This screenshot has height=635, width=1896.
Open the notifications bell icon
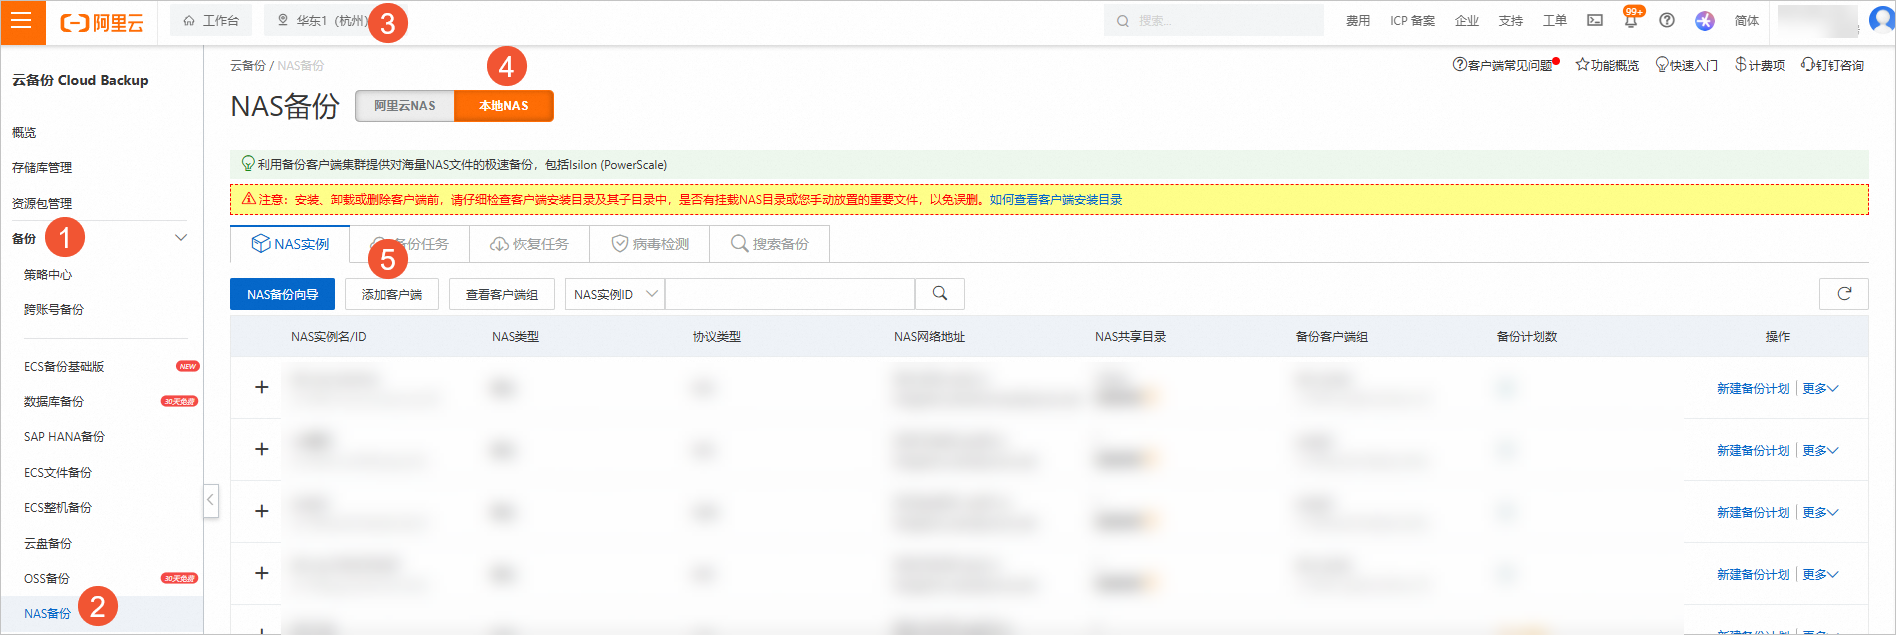pyautogui.click(x=1631, y=20)
